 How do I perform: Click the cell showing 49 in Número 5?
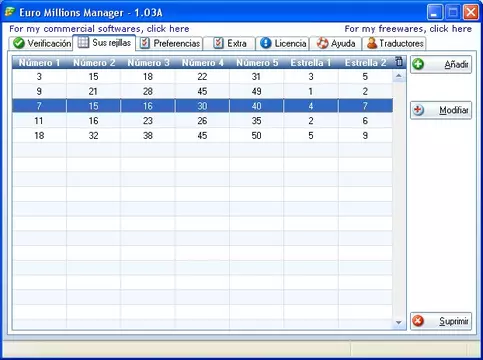click(x=257, y=91)
